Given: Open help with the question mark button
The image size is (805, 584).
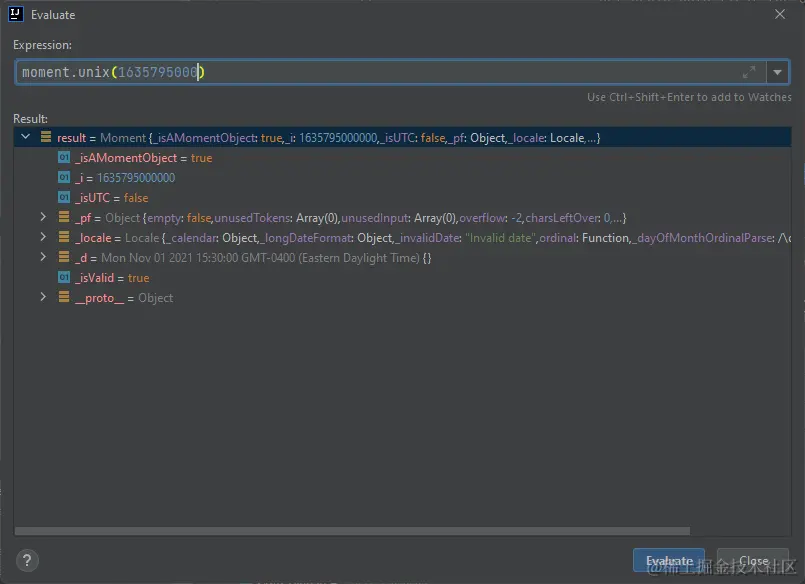Looking at the screenshot, I should pos(27,560).
